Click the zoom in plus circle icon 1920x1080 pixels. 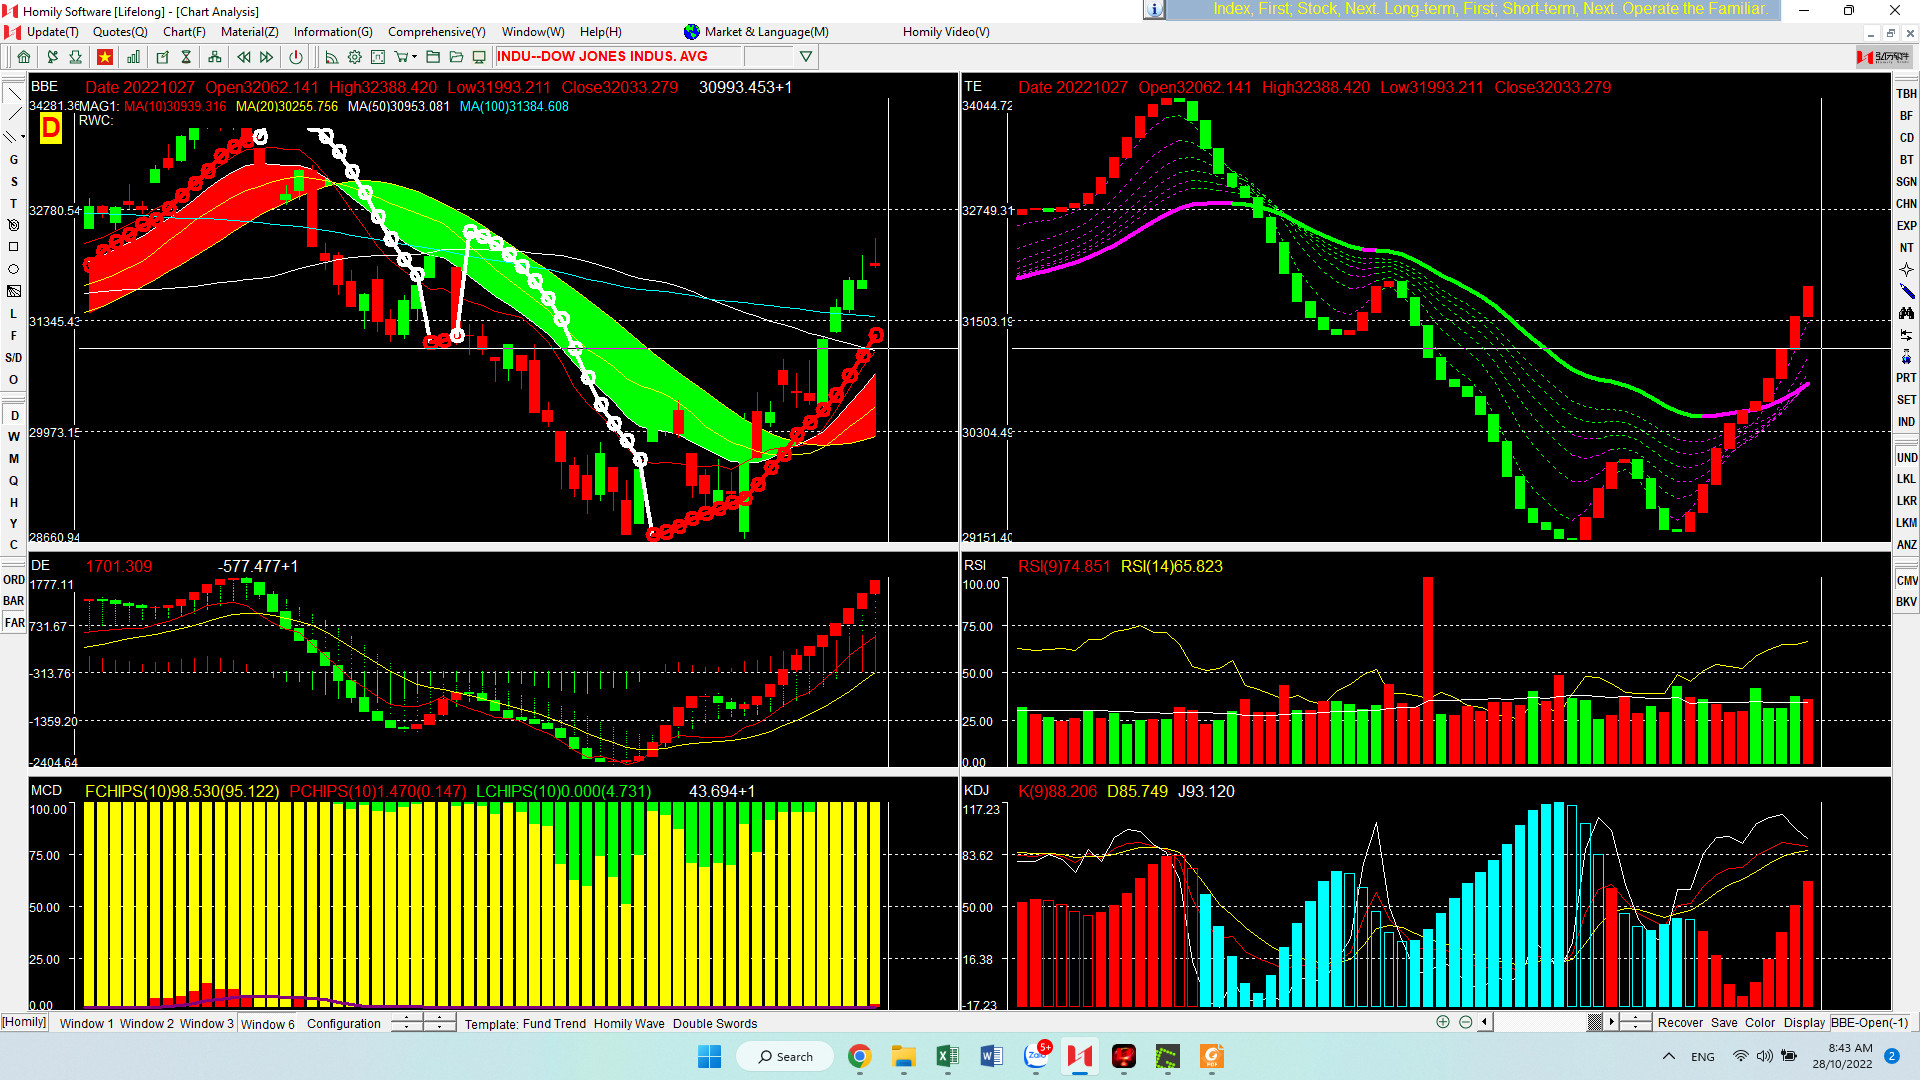coord(1442,1022)
